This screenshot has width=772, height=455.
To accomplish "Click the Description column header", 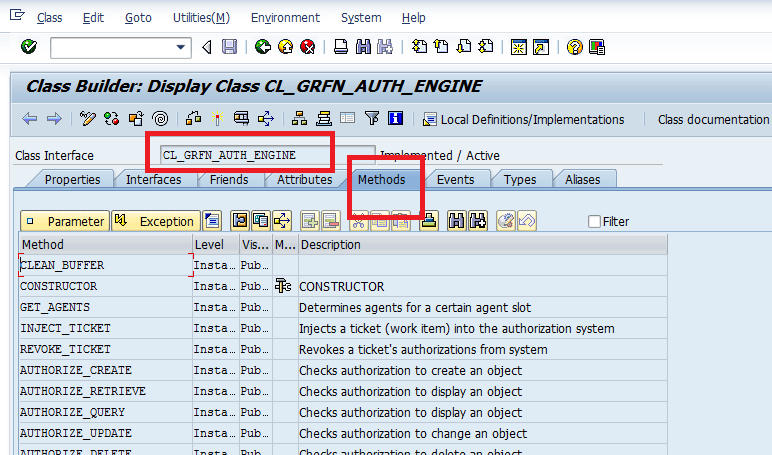I will coord(482,244).
